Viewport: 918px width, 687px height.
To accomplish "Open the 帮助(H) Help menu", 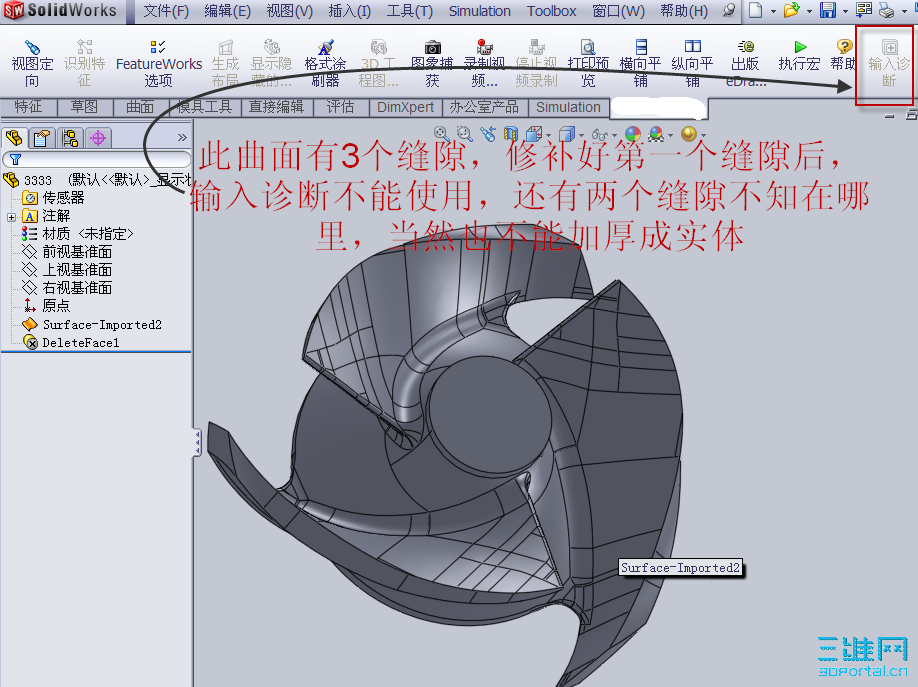I will tap(684, 11).
